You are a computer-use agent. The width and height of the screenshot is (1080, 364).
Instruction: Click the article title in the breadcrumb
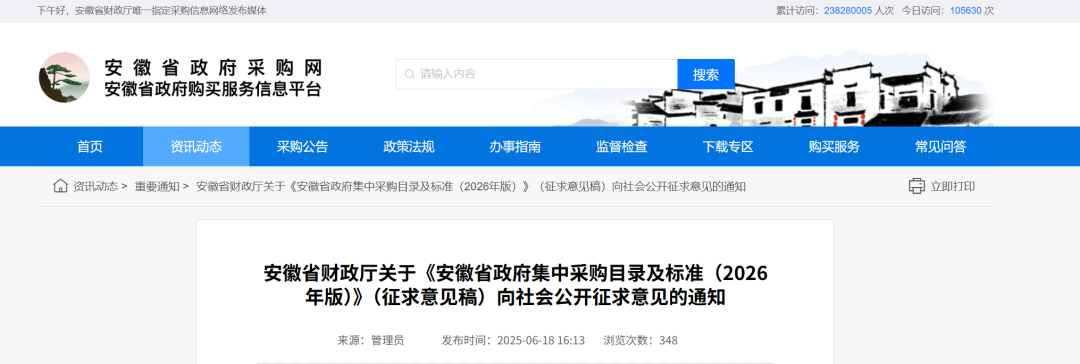(471, 186)
